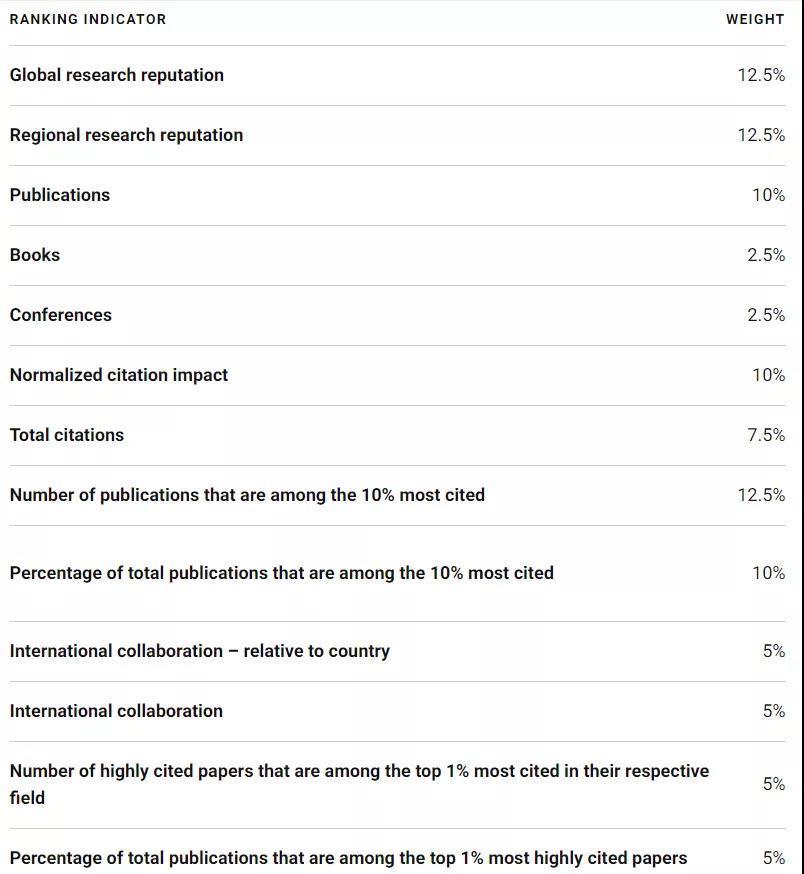Image resolution: width=804 pixels, height=874 pixels.
Task: Click the Regional research reputation indicator
Action: 126,135
